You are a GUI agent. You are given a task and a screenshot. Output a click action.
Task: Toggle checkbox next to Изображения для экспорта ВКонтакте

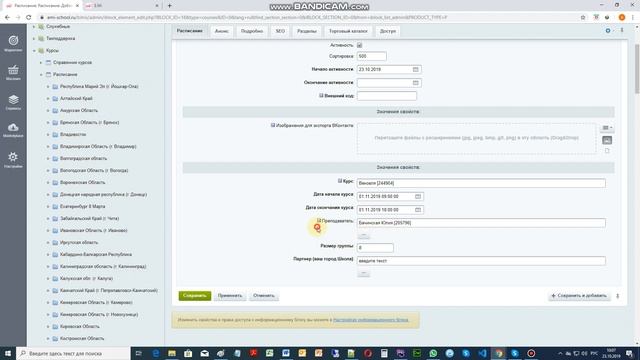coord(273,125)
